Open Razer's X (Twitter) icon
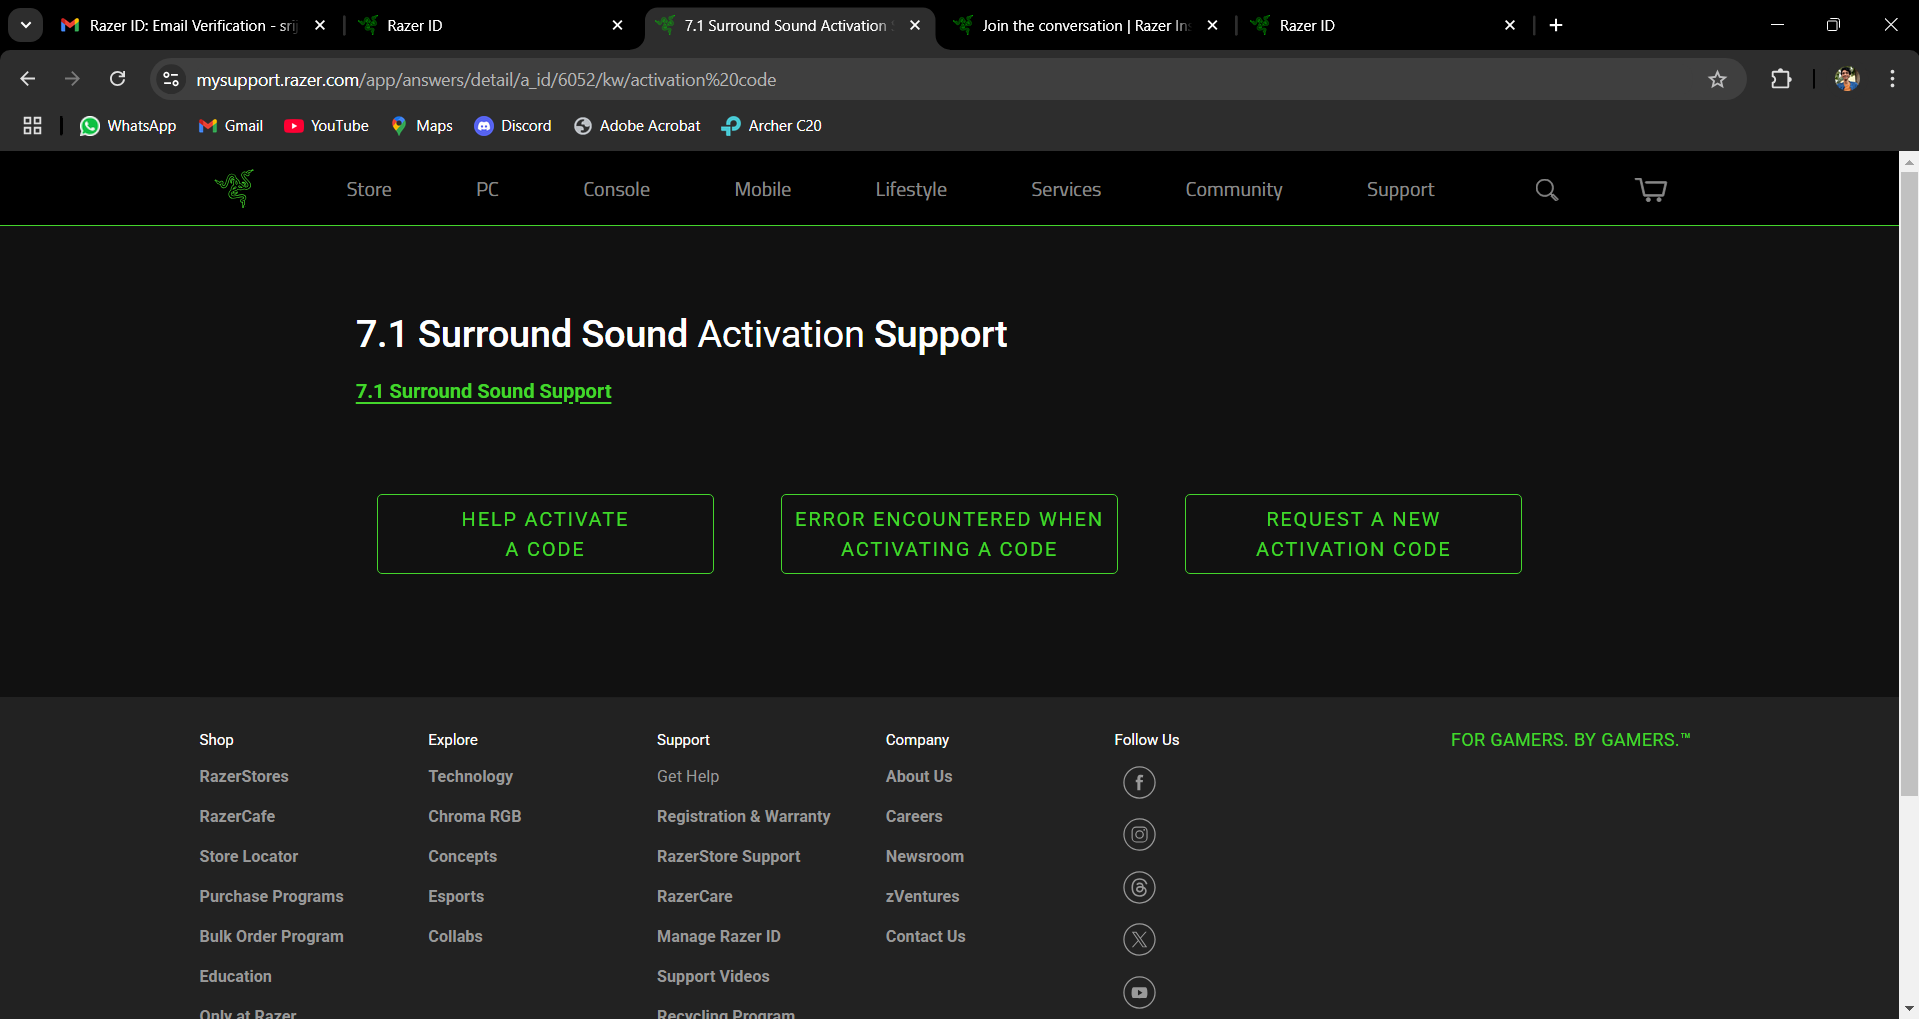The image size is (1919, 1019). point(1139,939)
